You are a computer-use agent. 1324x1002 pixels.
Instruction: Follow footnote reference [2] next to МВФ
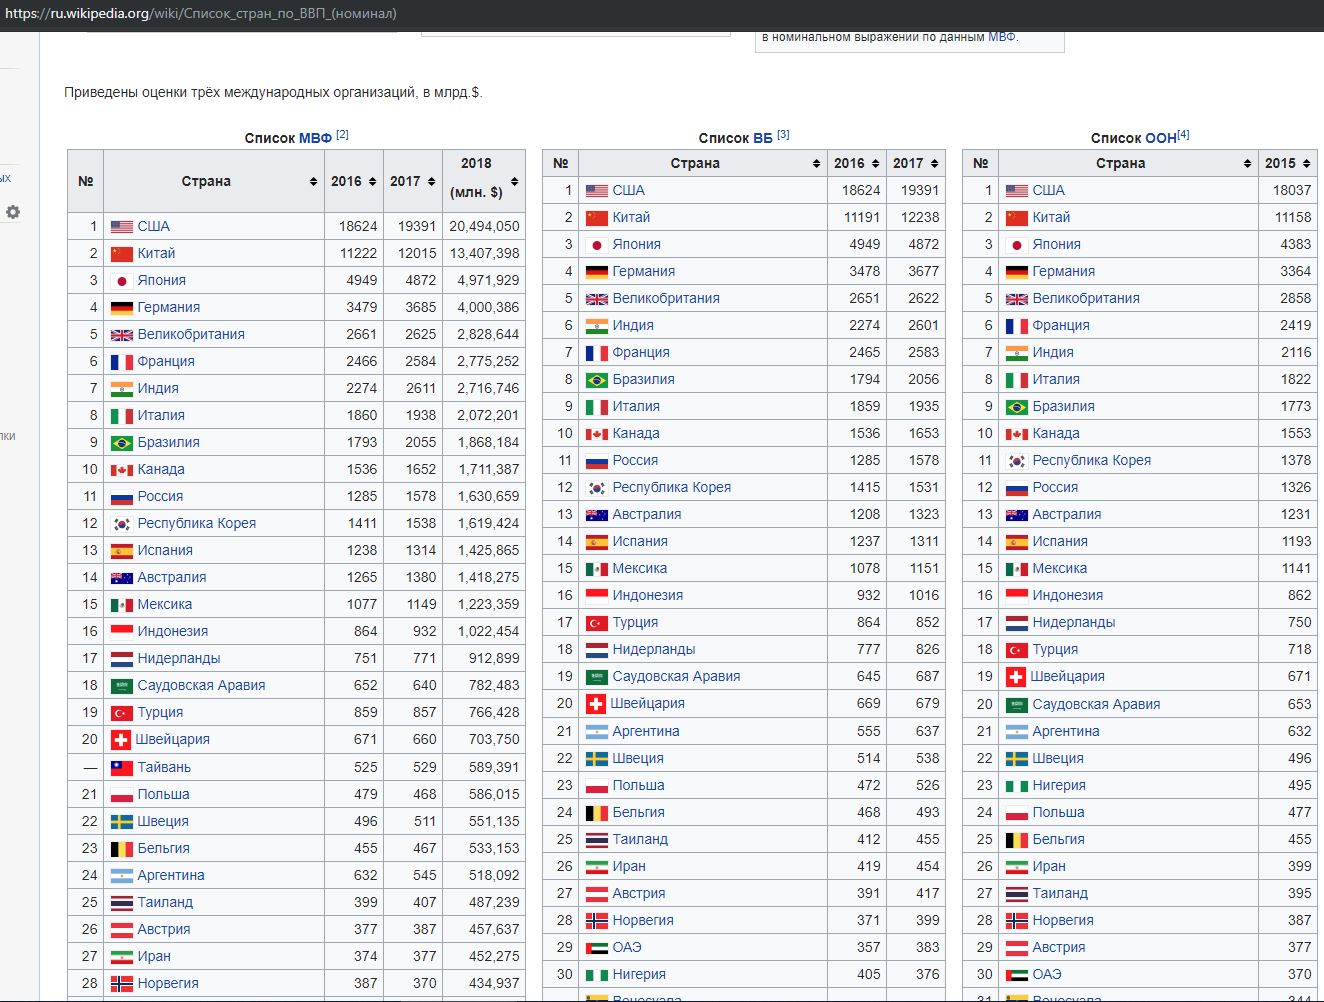342,134
